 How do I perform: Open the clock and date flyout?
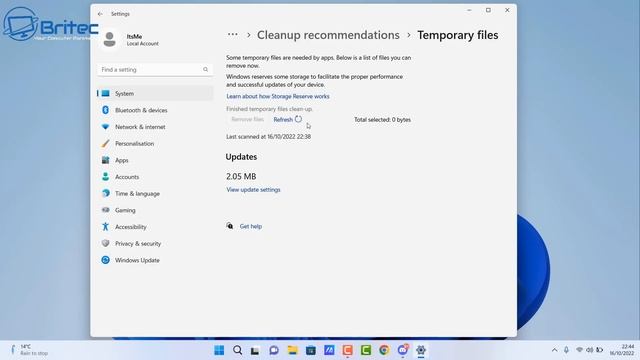622,350
